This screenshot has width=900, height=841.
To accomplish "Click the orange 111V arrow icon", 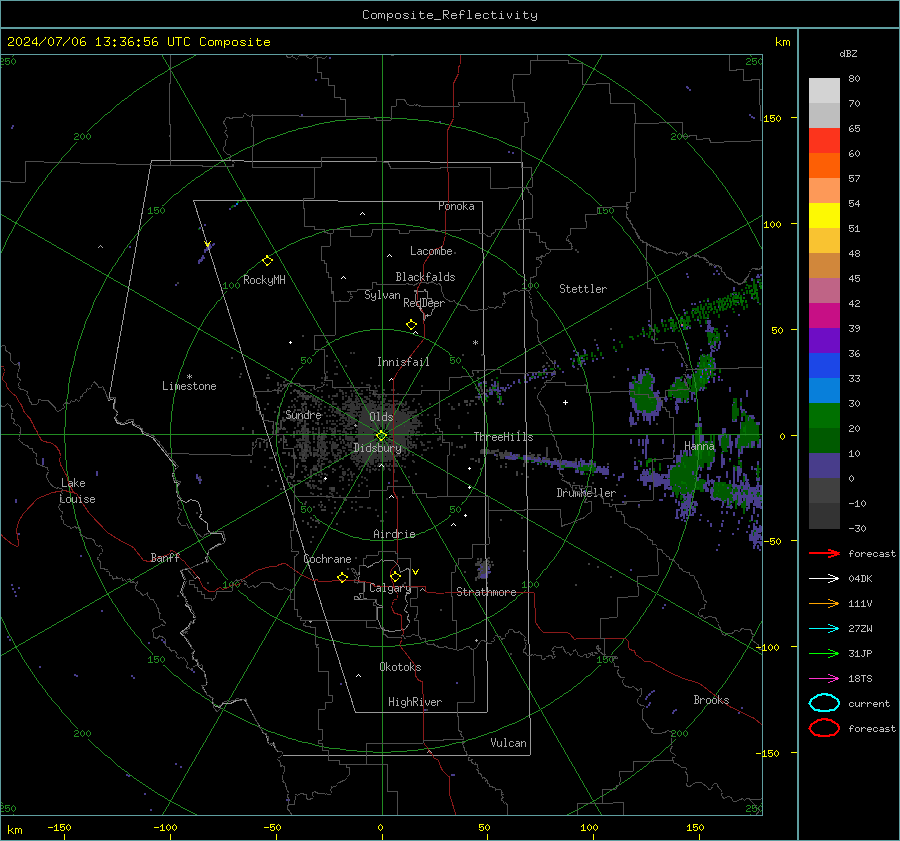I will pyautogui.click(x=824, y=603).
